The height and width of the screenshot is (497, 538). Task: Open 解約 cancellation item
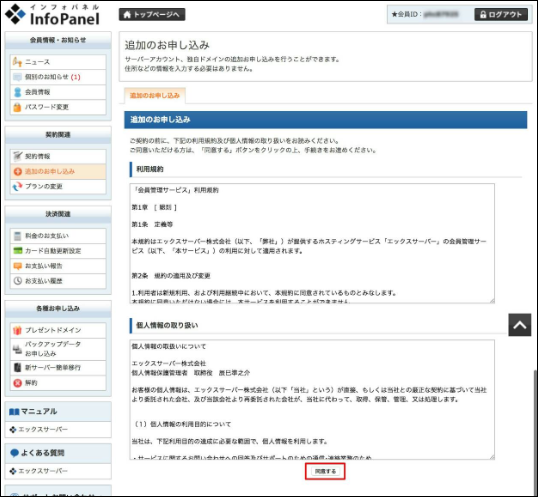58,383
